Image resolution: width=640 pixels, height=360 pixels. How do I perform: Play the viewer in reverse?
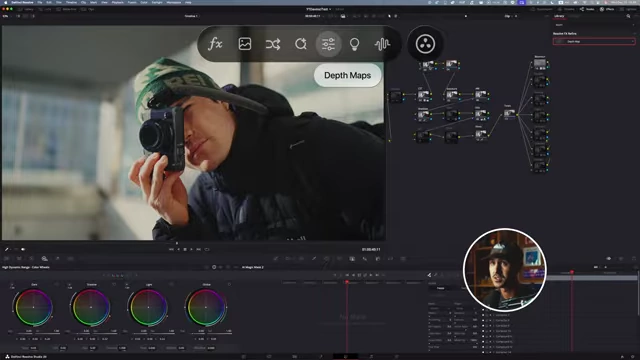[178, 249]
